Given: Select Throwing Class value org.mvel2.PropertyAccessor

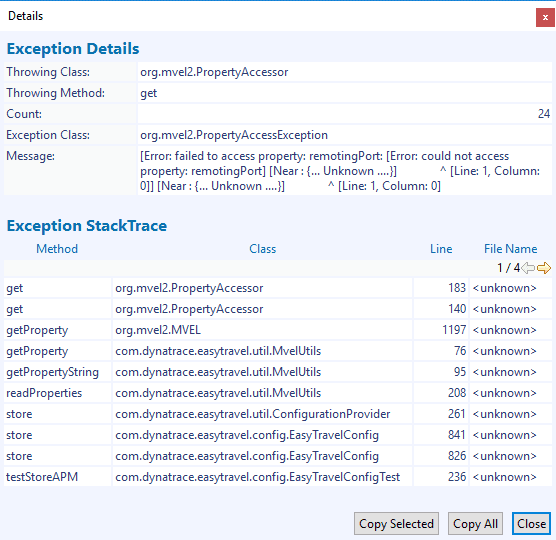Looking at the screenshot, I should click(345, 72).
